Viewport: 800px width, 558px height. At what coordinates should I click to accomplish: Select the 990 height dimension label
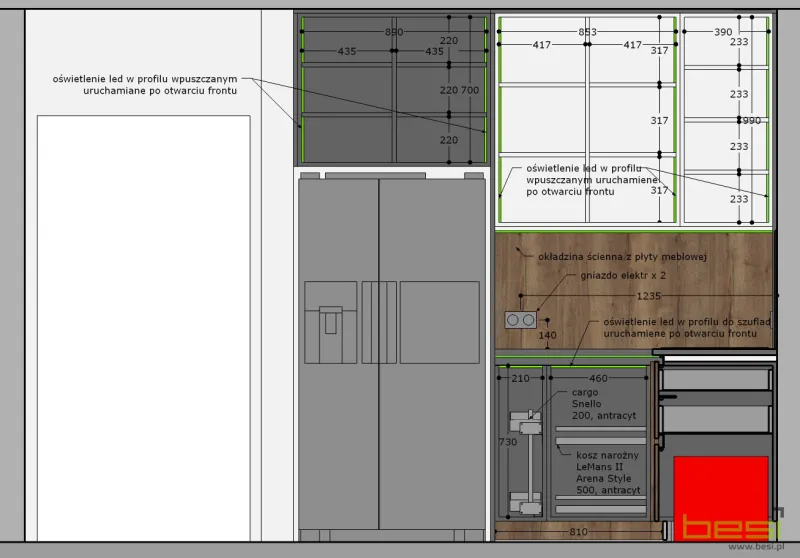tap(752, 120)
